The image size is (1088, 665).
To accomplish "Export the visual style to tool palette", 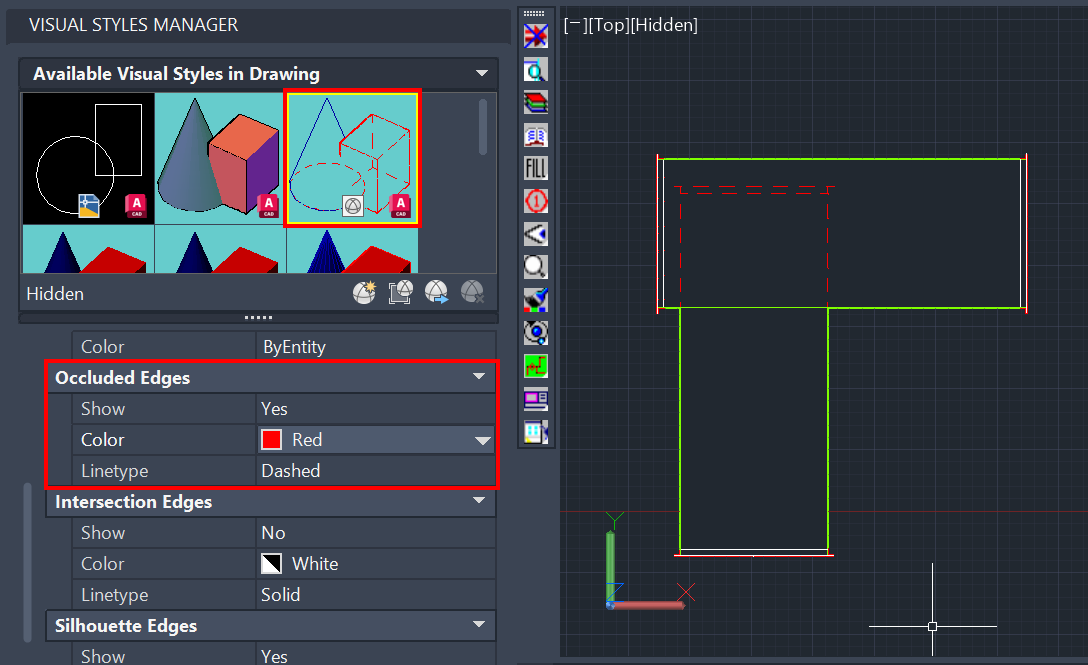I will tap(436, 291).
